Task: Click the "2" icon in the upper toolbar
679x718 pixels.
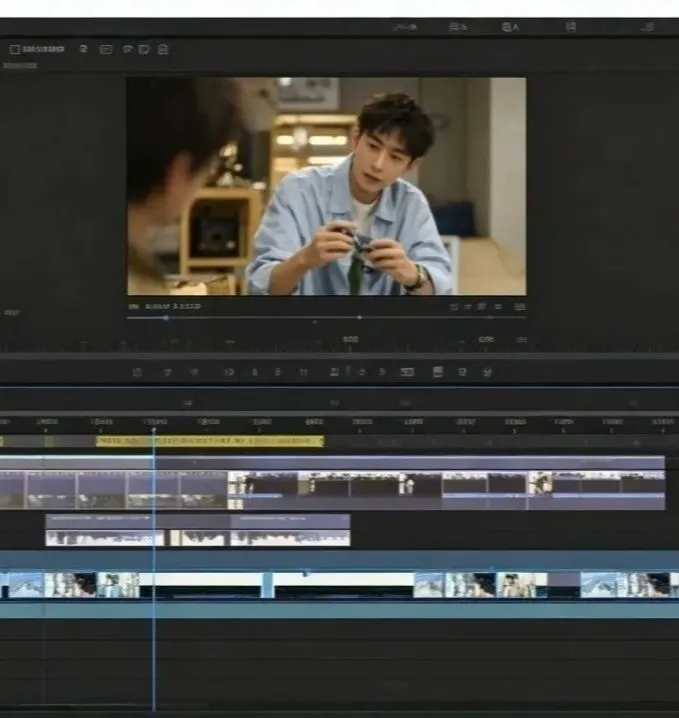Action: (83, 49)
